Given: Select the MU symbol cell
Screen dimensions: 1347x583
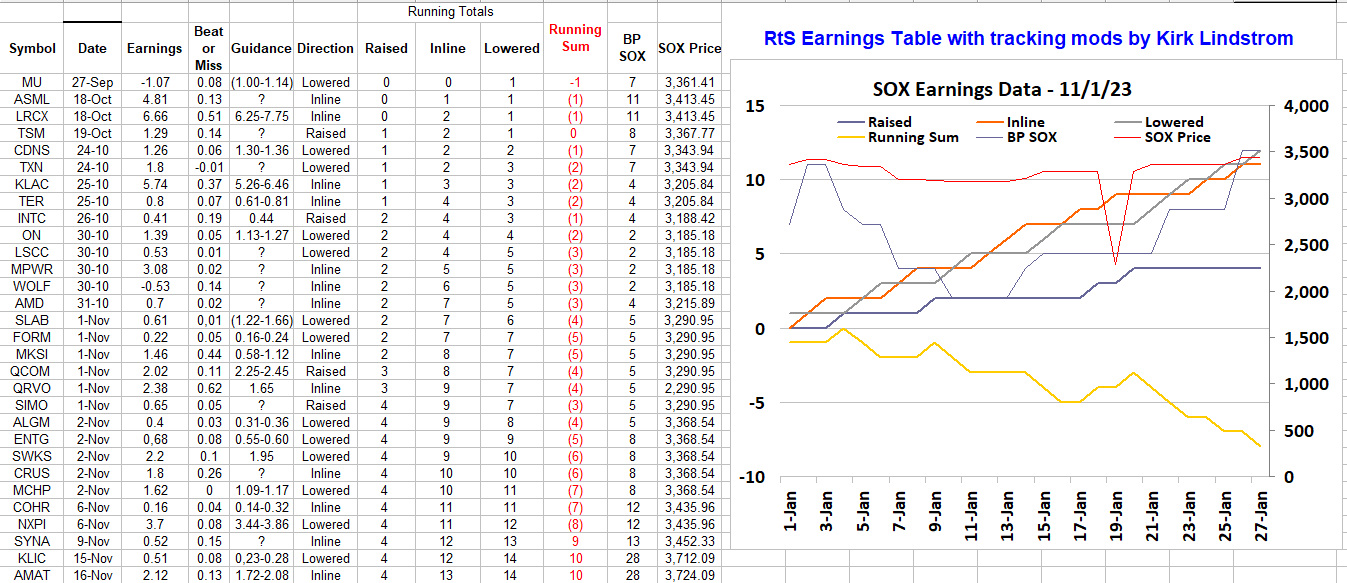Looking at the screenshot, I should pyautogui.click(x=32, y=82).
